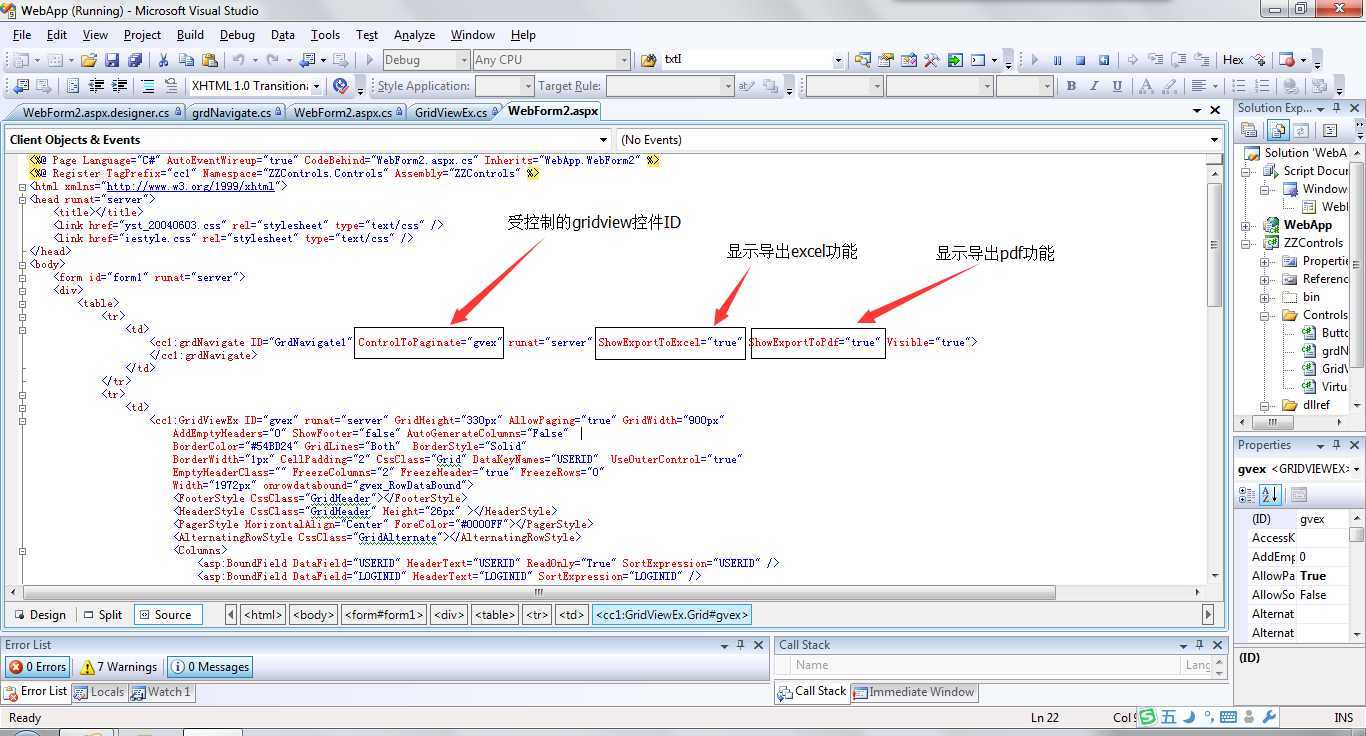Open the (No Events) dropdown
Viewport: 1366px width, 736px height.
1215,140
